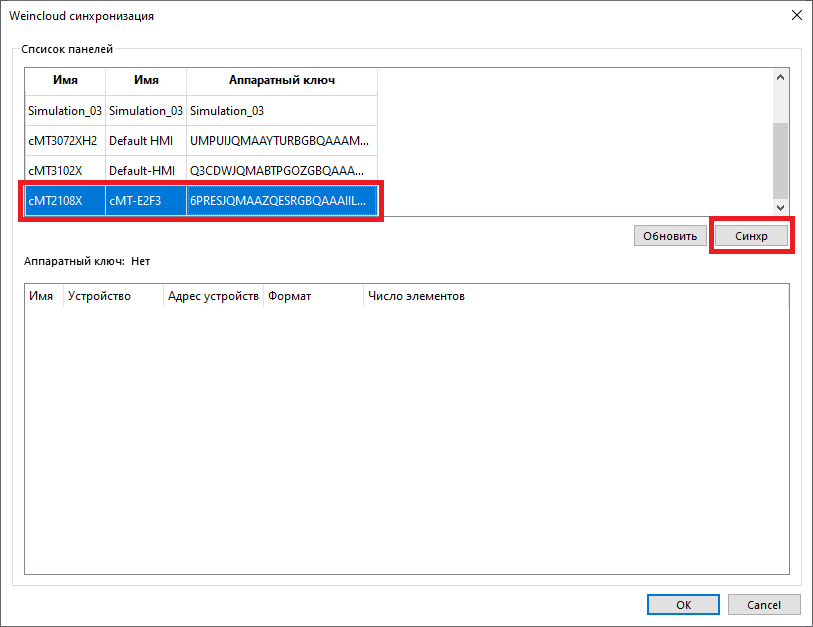The image size is (813, 627).
Task: Click the panel list scroll-up arrow
Action: (781, 77)
